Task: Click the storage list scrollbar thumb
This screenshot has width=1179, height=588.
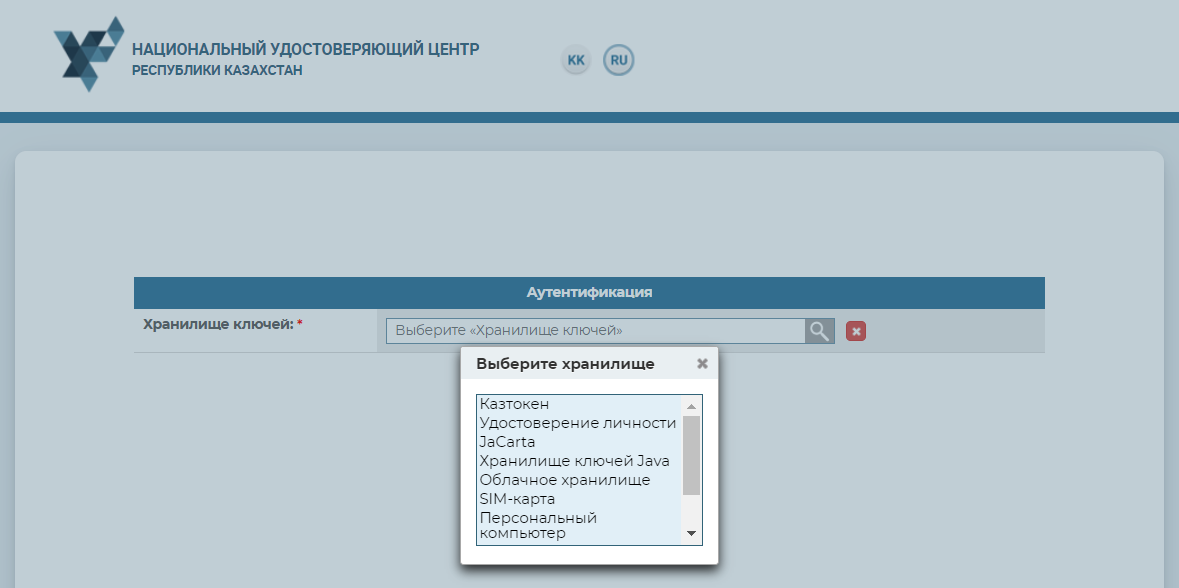Action: click(x=691, y=455)
